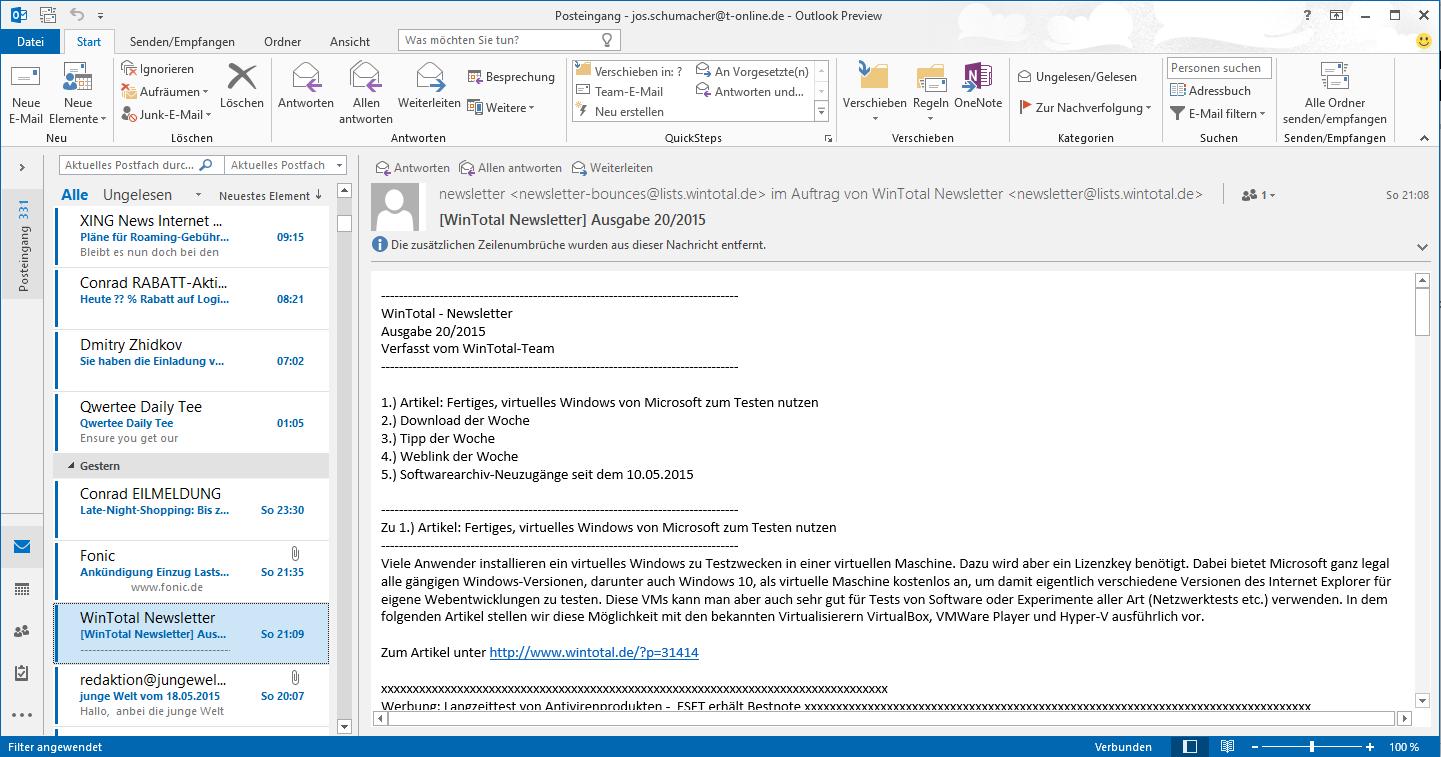Send the message to OneNote

(978, 86)
